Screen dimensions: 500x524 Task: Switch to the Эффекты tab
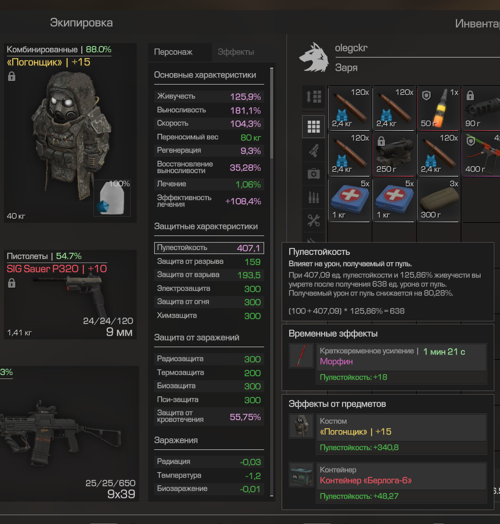pyautogui.click(x=236, y=52)
